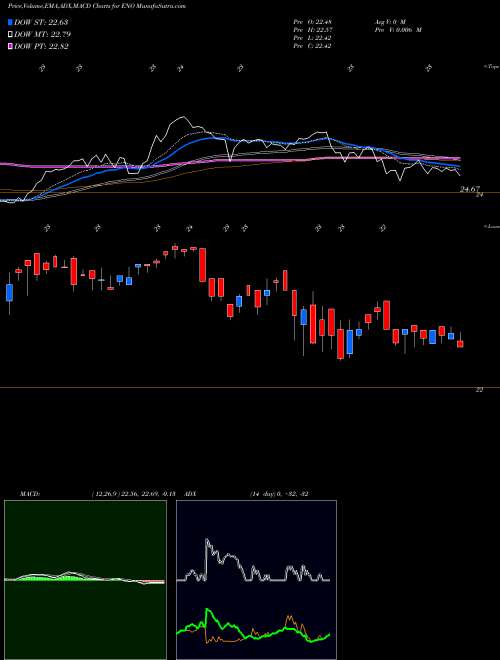The image size is (500, 660).
Task: Click the Avg V: 0 M text
Action: click(x=389, y=21)
